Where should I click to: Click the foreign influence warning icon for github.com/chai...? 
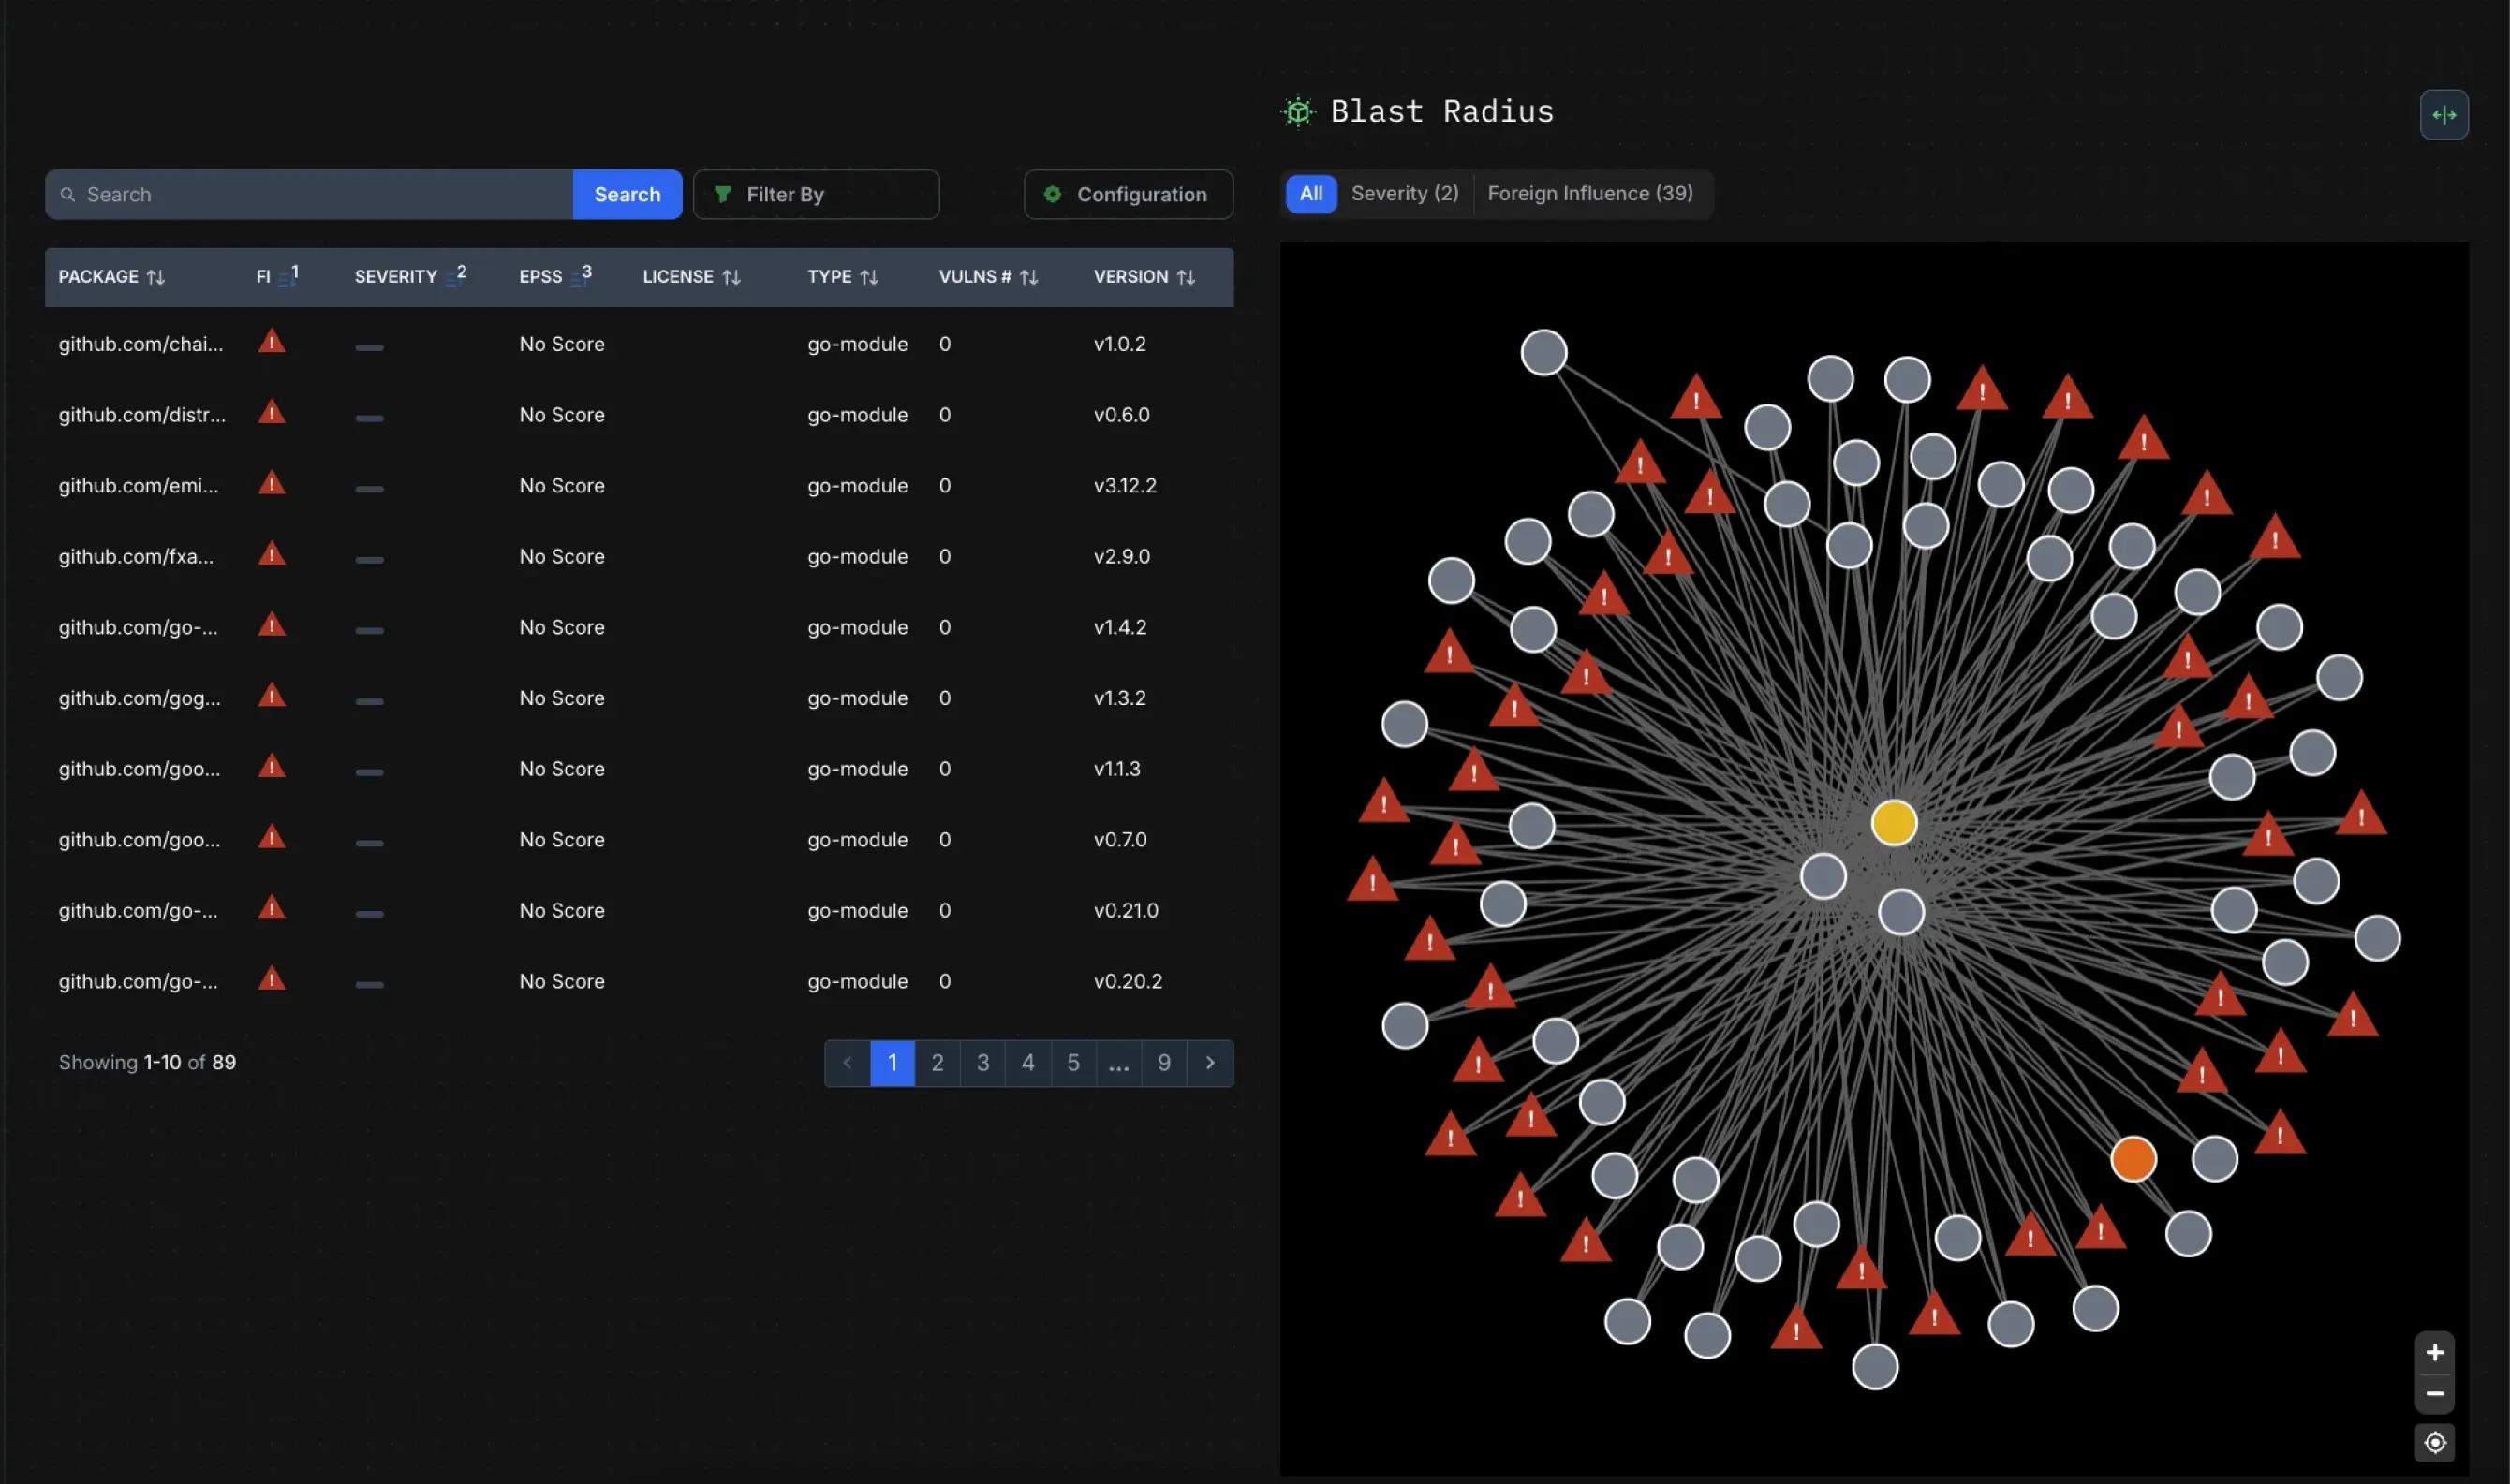[271, 343]
